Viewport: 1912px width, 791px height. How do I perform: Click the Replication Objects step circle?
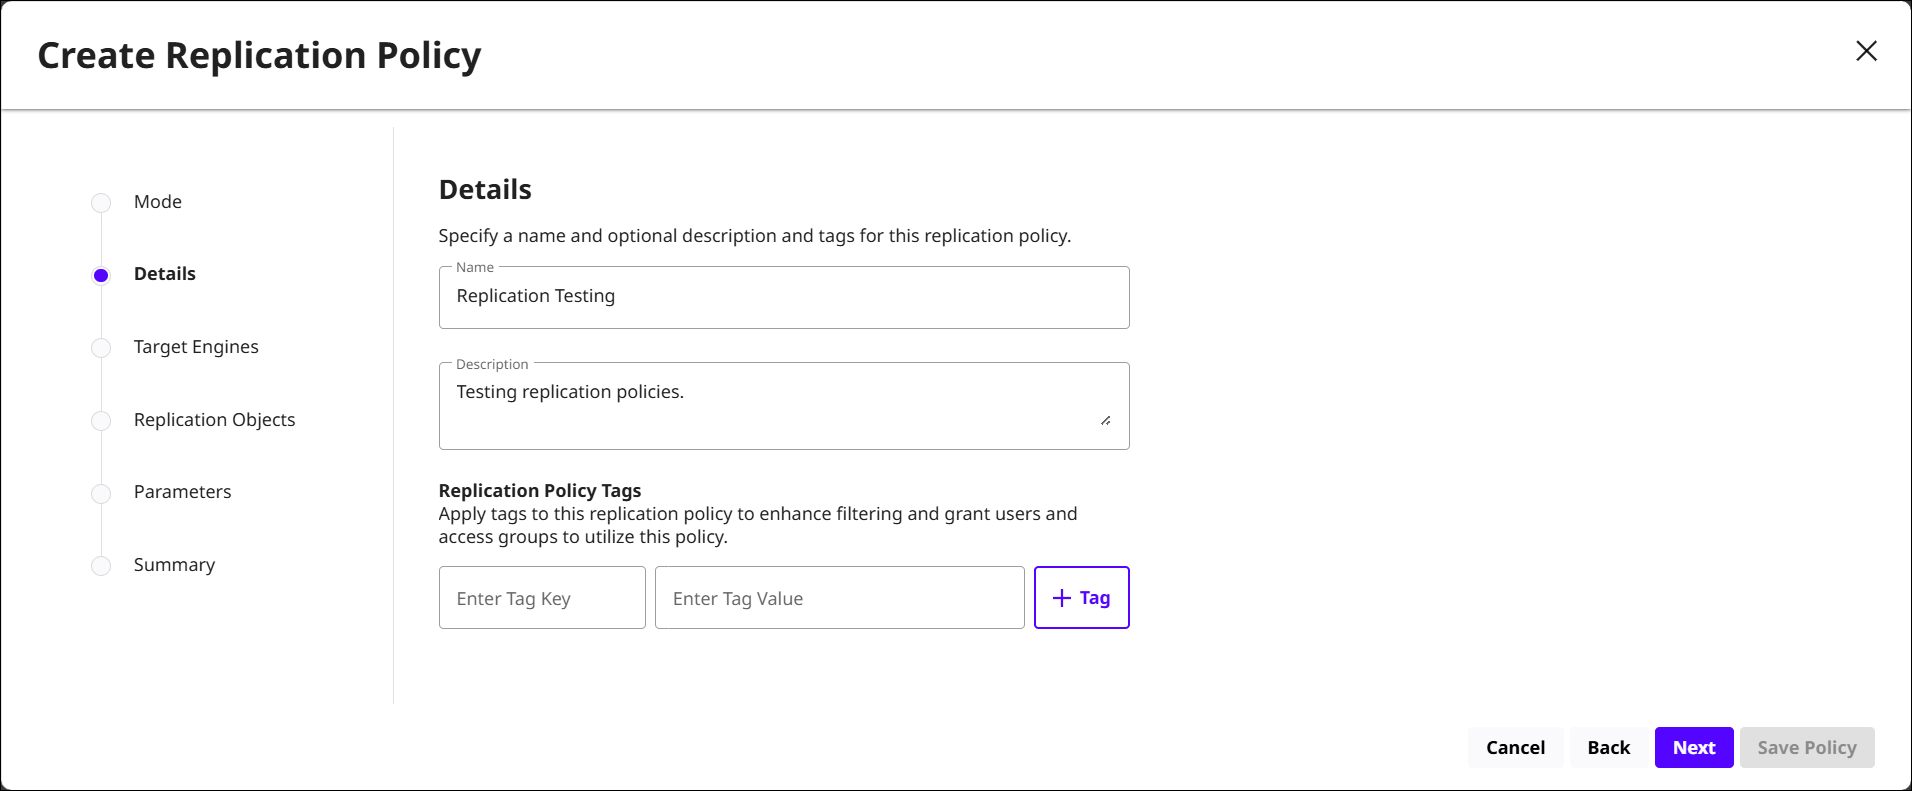click(x=101, y=421)
